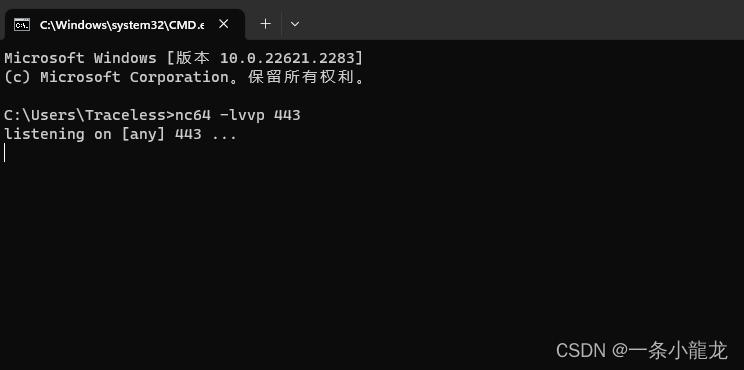Click the nc64 command word
This screenshot has height=370, width=744.
(x=193, y=115)
